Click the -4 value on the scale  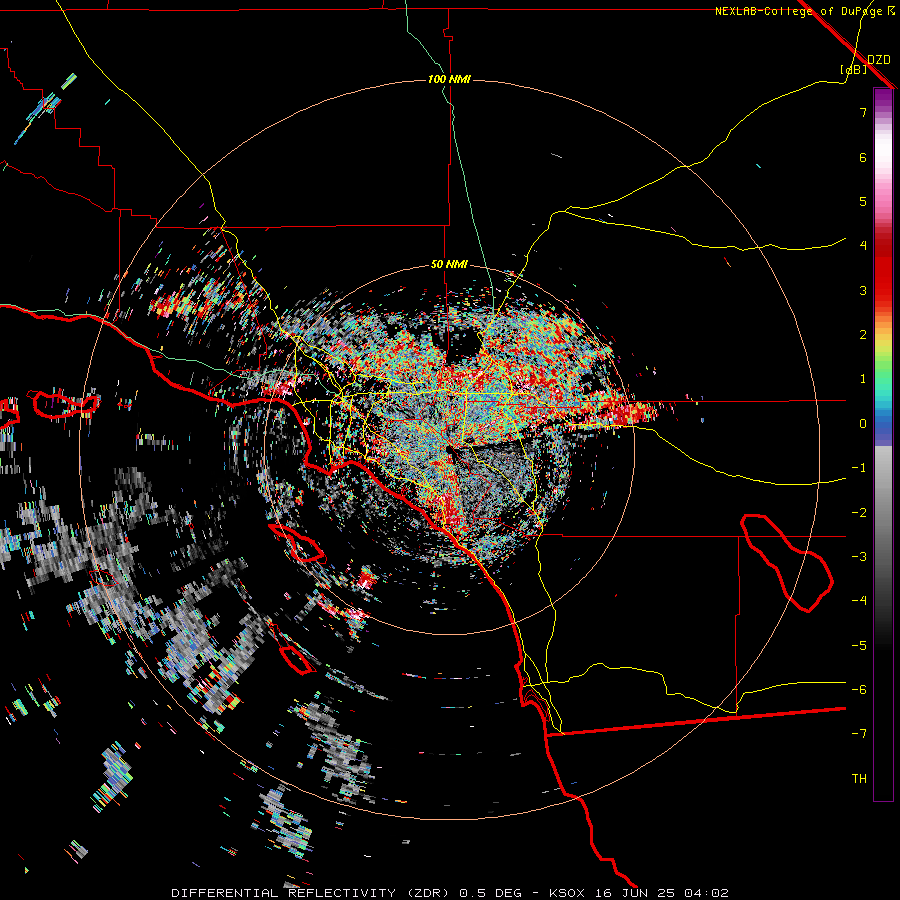coord(859,600)
